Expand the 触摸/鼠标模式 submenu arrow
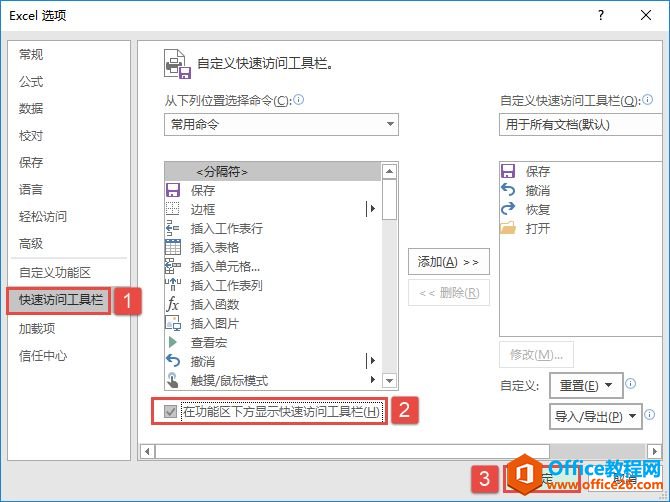 point(373,379)
